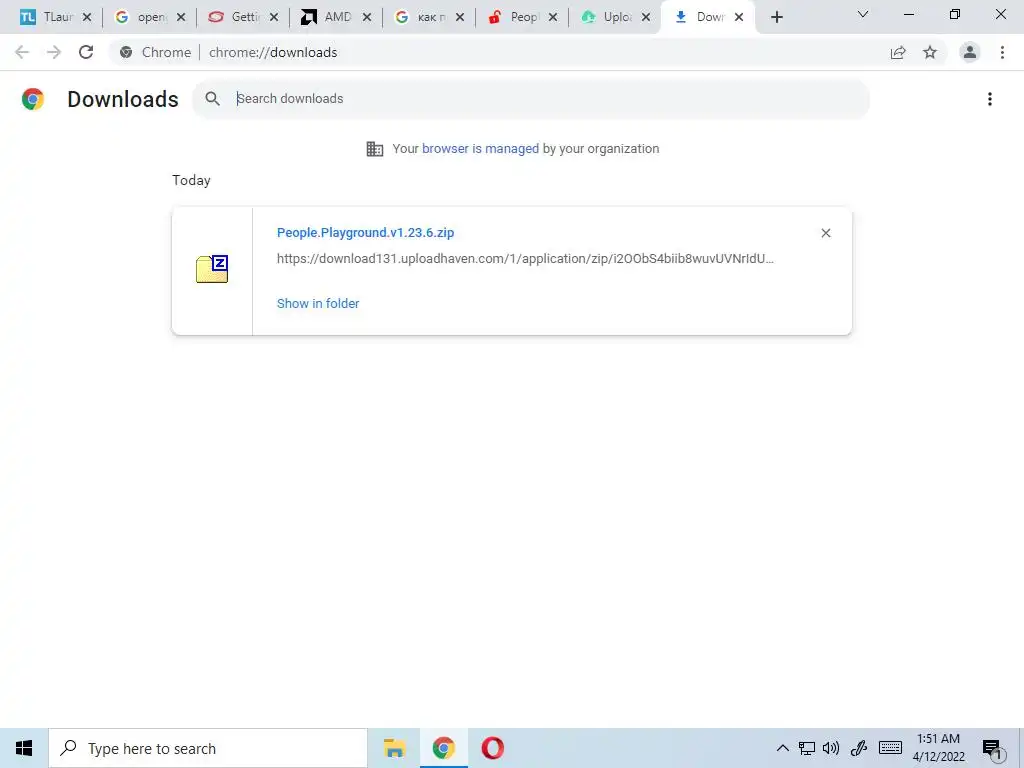
Task: Close the TLauncher tab
Action: click(87, 18)
